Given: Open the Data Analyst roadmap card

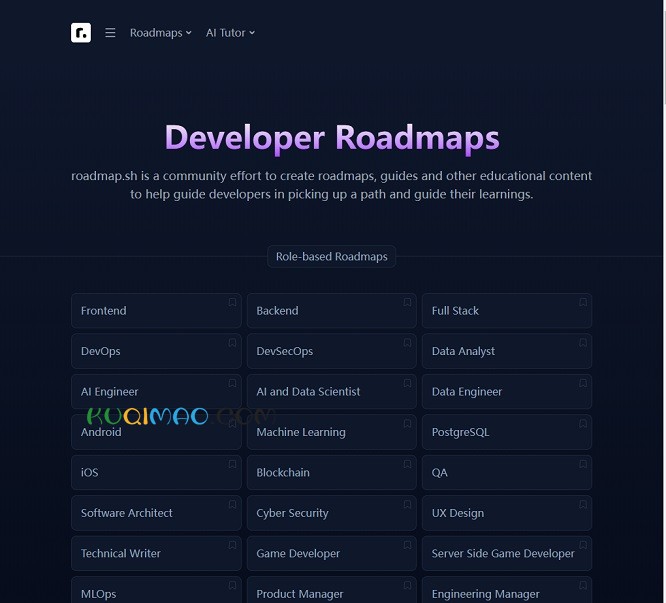Looking at the screenshot, I should (507, 351).
